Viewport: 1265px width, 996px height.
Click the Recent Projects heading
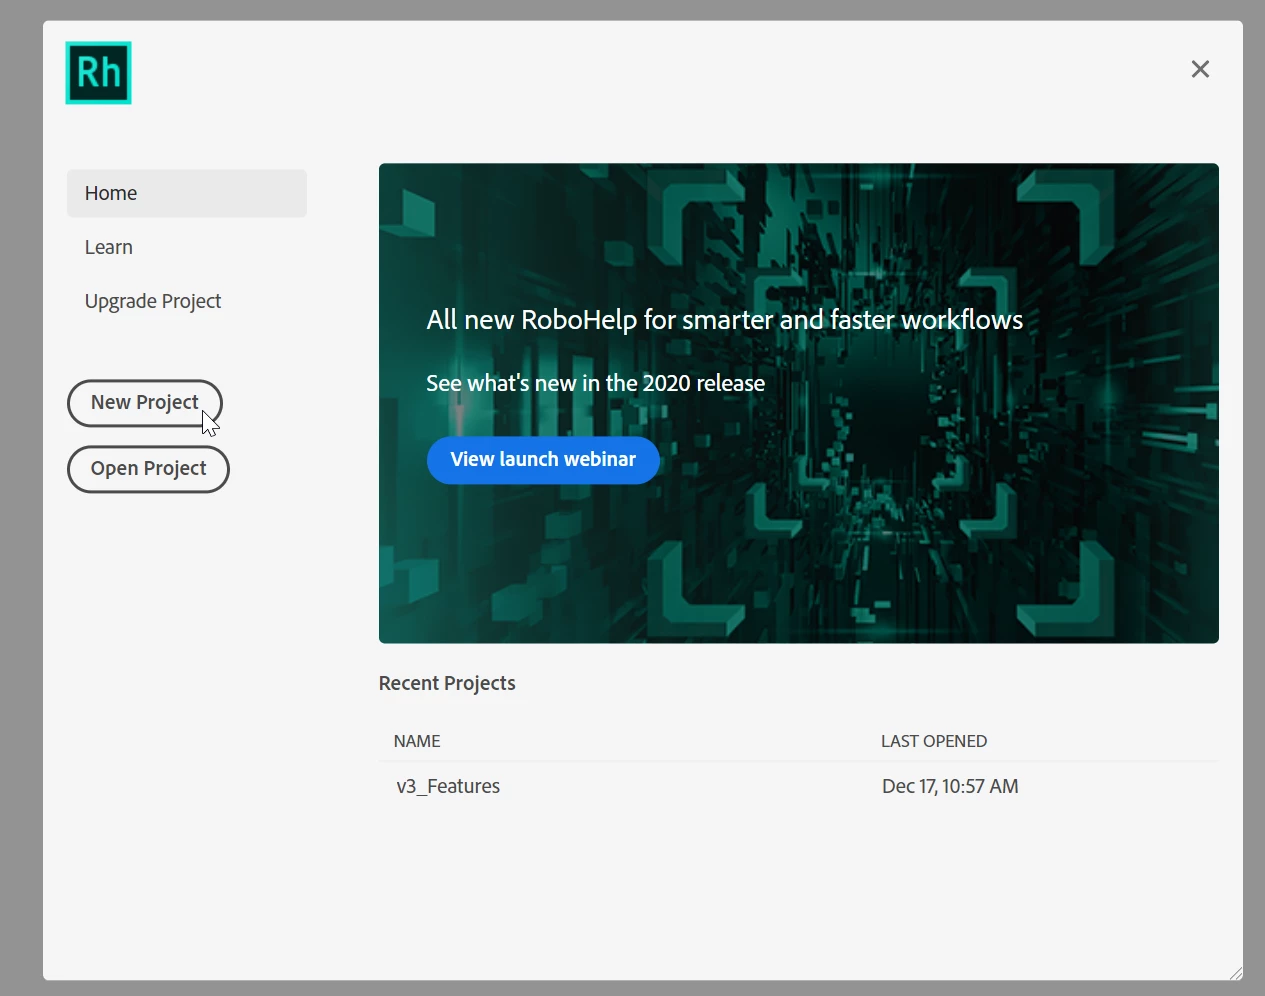(447, 683)
